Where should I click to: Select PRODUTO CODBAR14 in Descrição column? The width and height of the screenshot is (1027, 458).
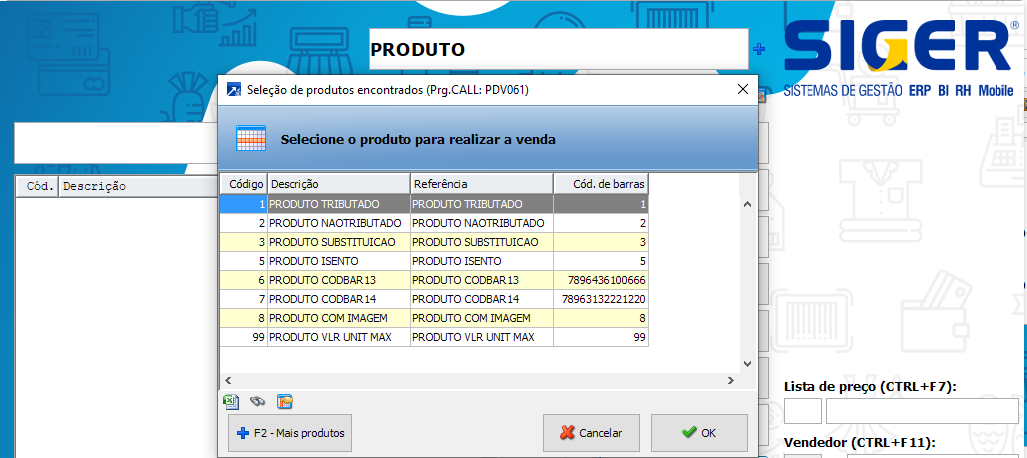coord(339,299)
